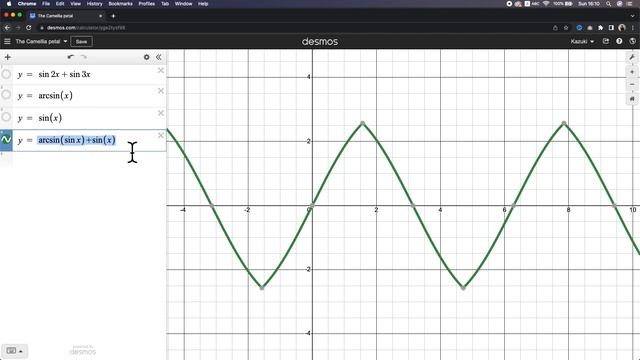Screen dimensions: 640x360
Task: Go forward in Chrome
Action: pyautogui.click(x=18, y=28)
